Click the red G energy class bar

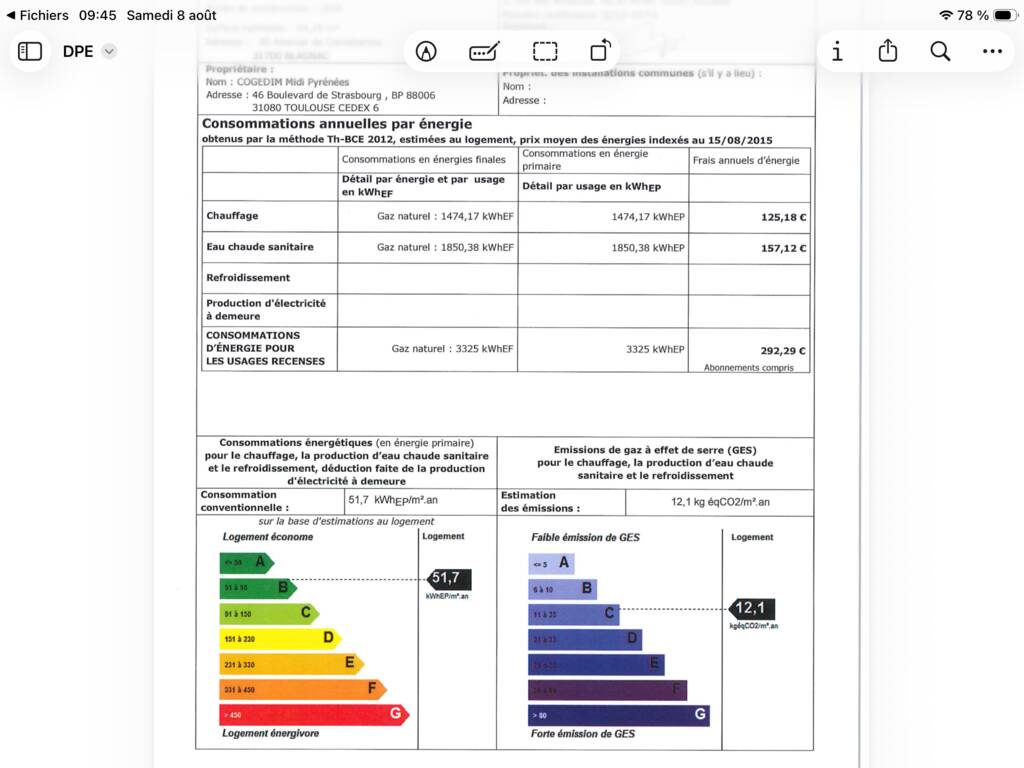[x=314, y=714]
